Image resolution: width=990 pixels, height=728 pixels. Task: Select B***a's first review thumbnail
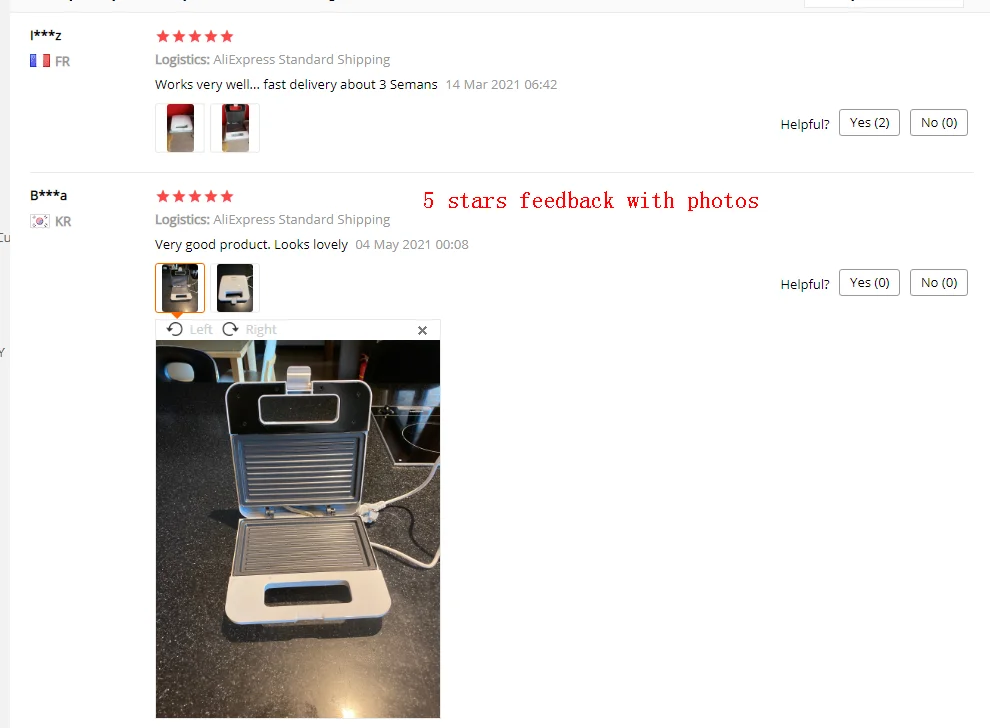tap(180, 288)
